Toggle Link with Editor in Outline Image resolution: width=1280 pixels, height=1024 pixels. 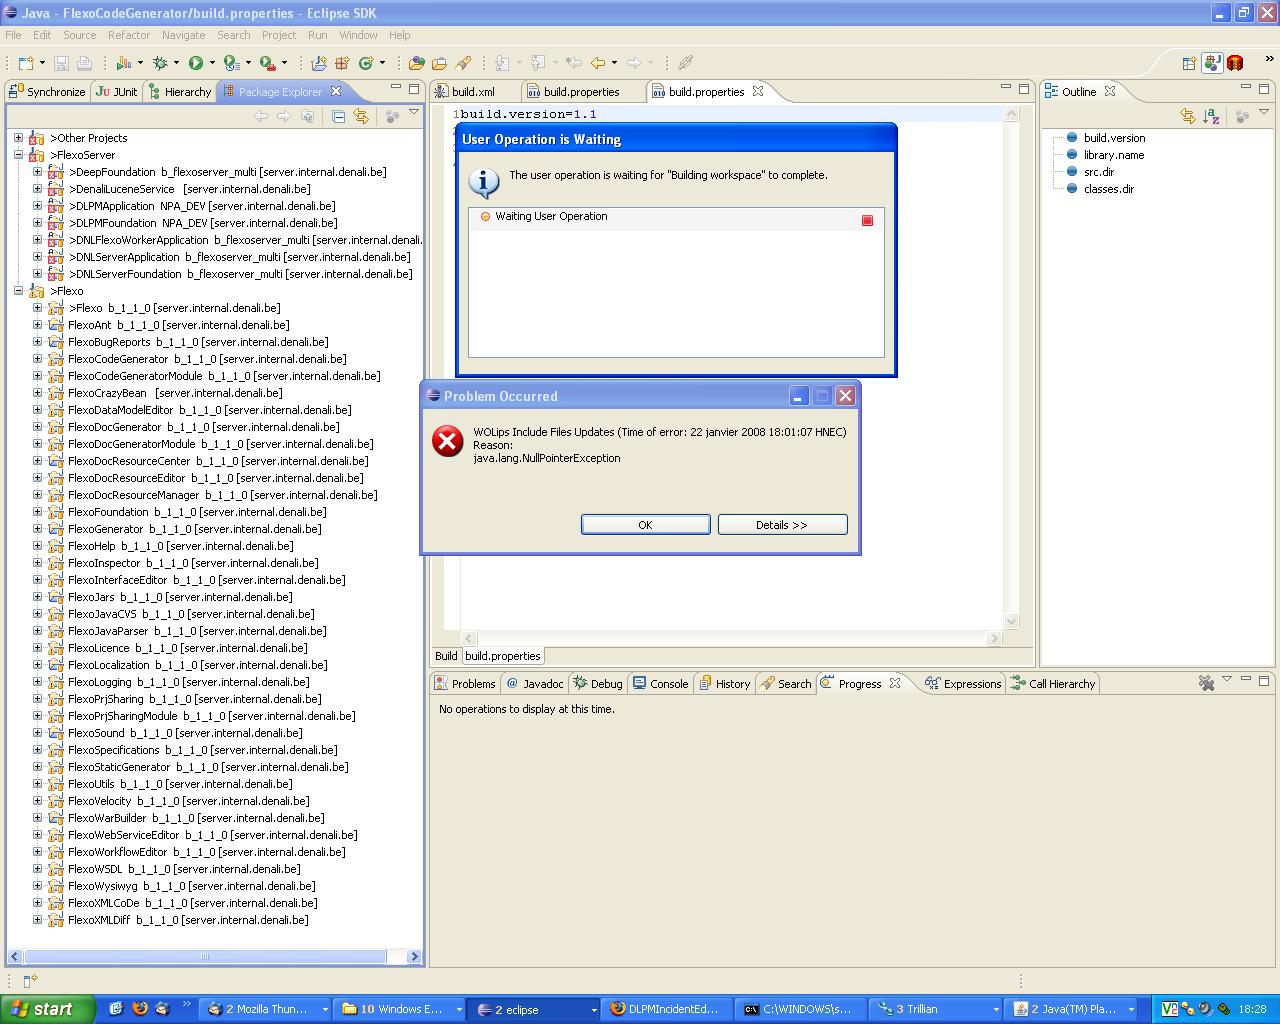(x=1188, y=116)
